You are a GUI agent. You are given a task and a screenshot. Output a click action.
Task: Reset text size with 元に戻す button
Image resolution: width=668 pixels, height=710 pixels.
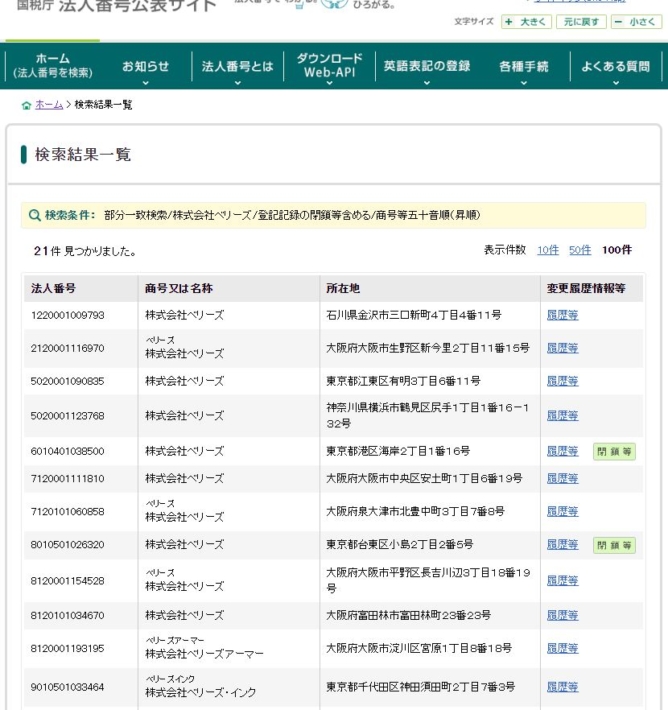click(x=581, y=22)
